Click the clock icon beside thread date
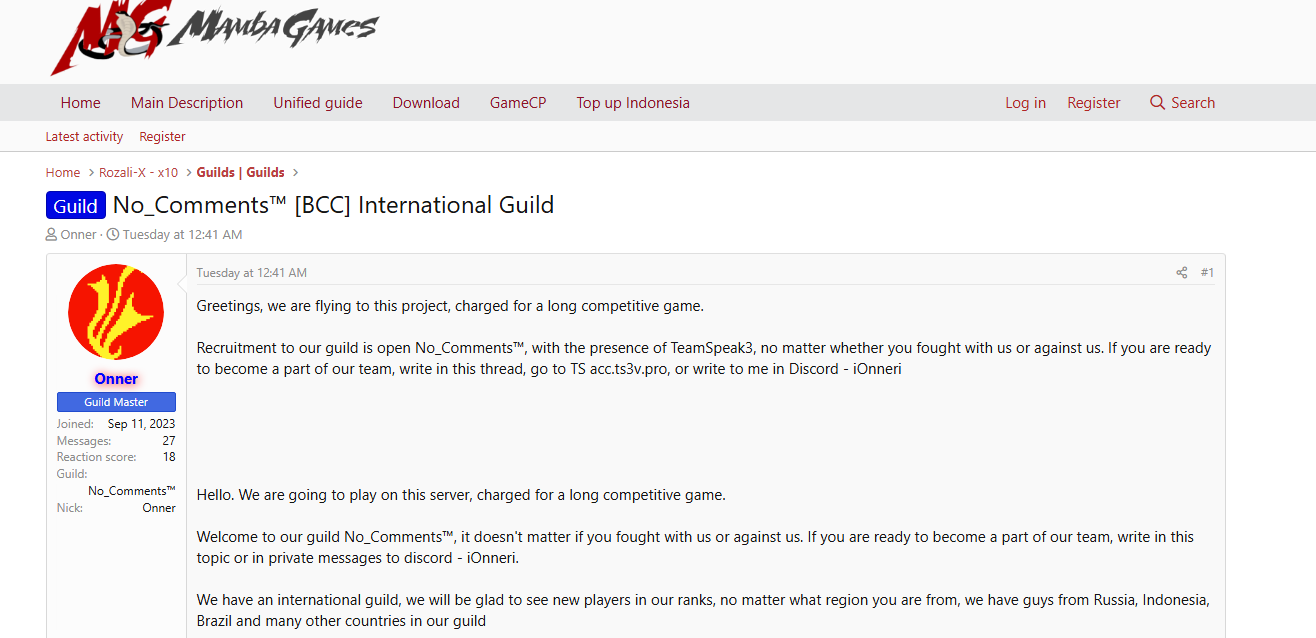 113,235
